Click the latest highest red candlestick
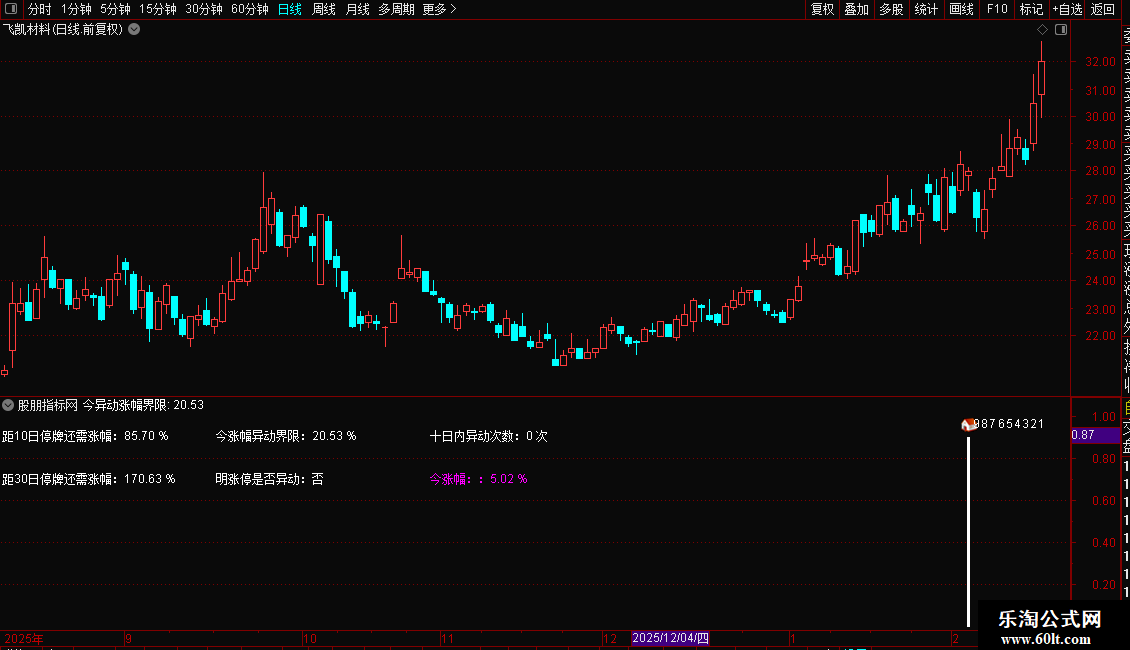The width and height of the screenshot is (1130, 650). click(1041, 78)
